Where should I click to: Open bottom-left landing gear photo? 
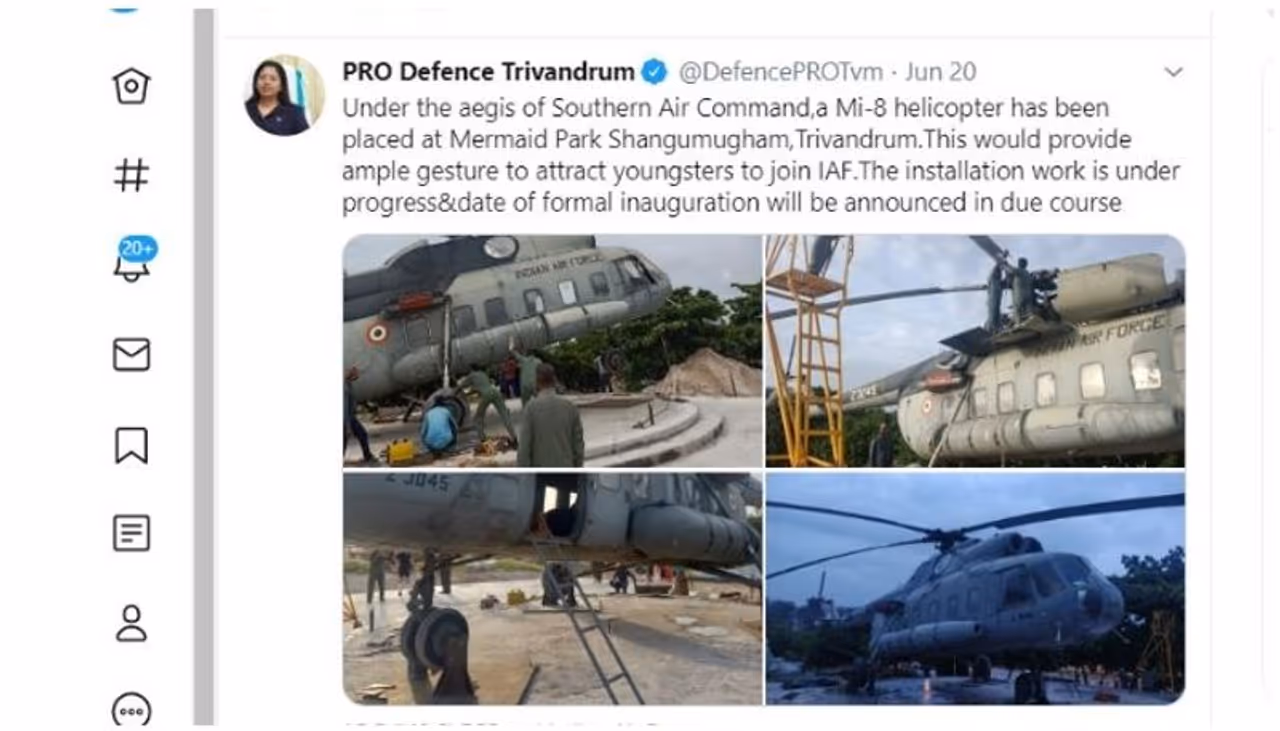[552, 588]
